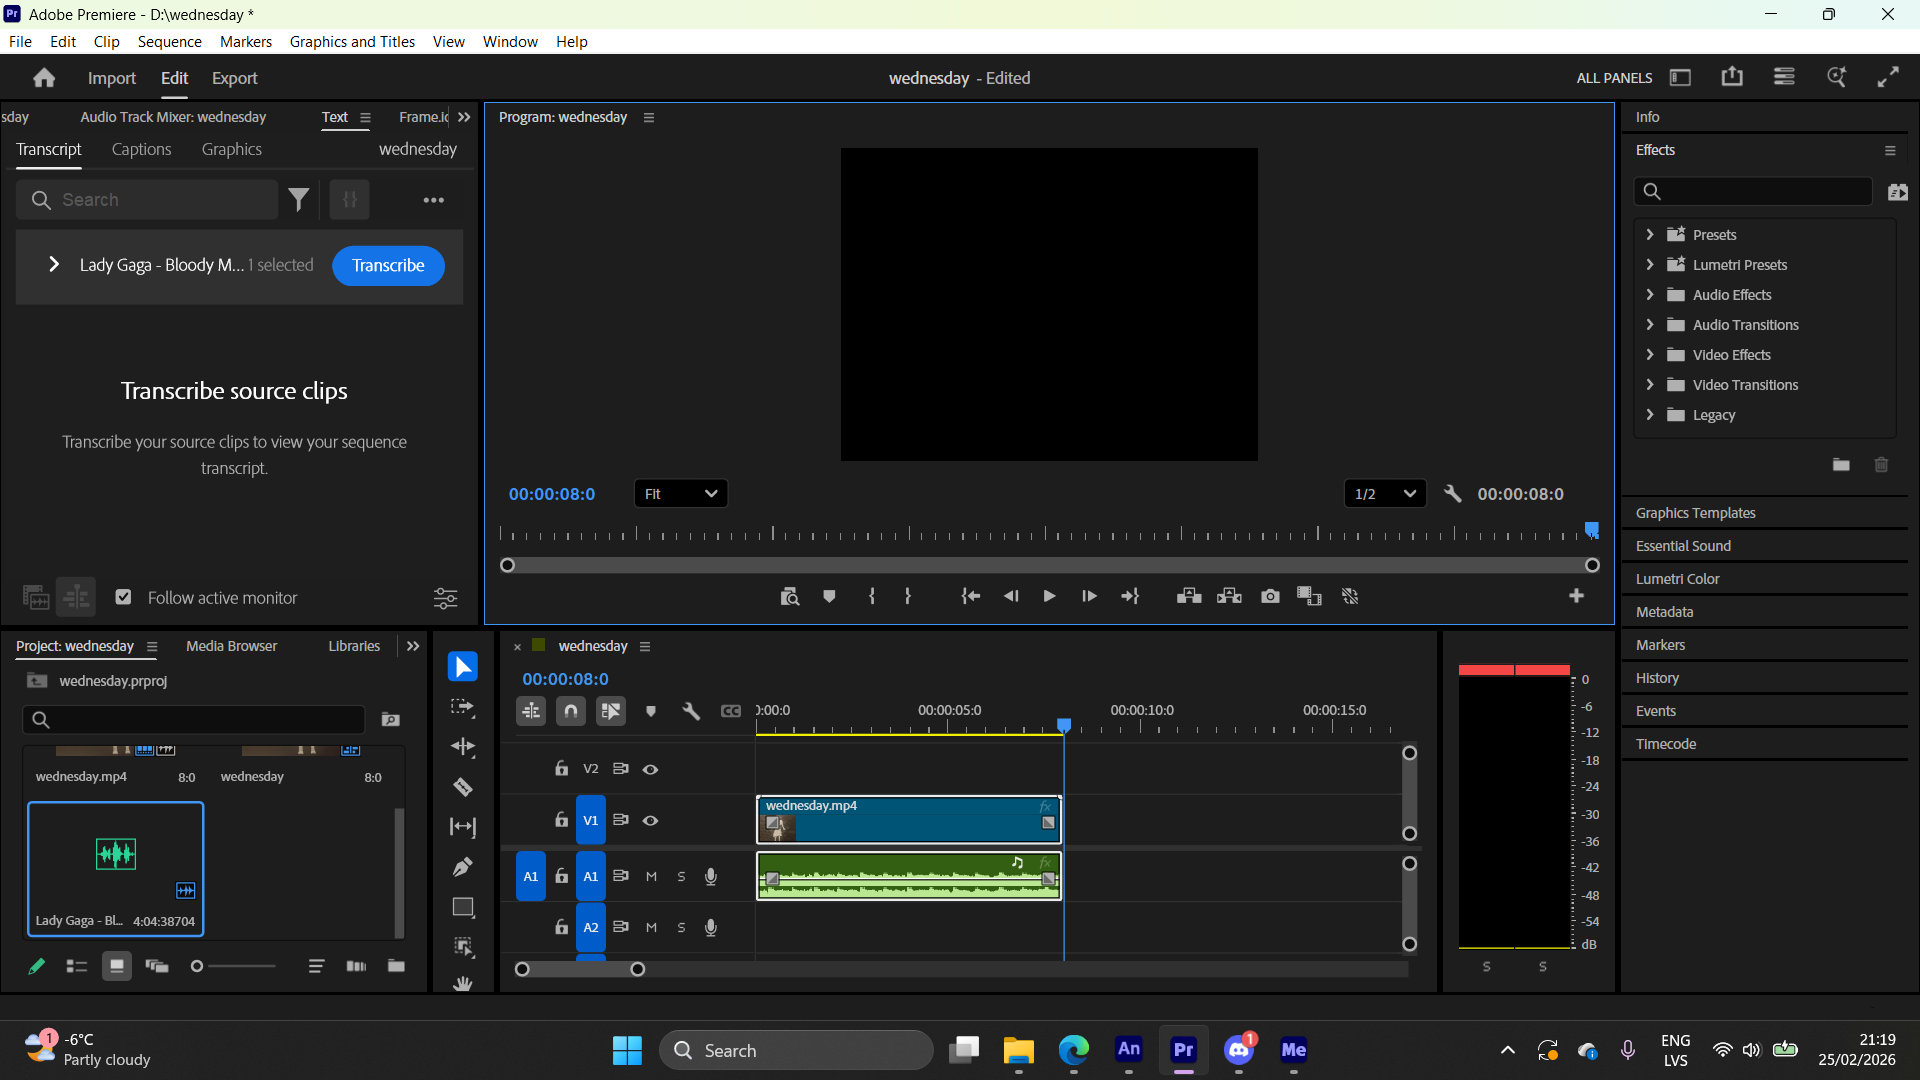Expand the Video Effects folder

point(1650,355)
